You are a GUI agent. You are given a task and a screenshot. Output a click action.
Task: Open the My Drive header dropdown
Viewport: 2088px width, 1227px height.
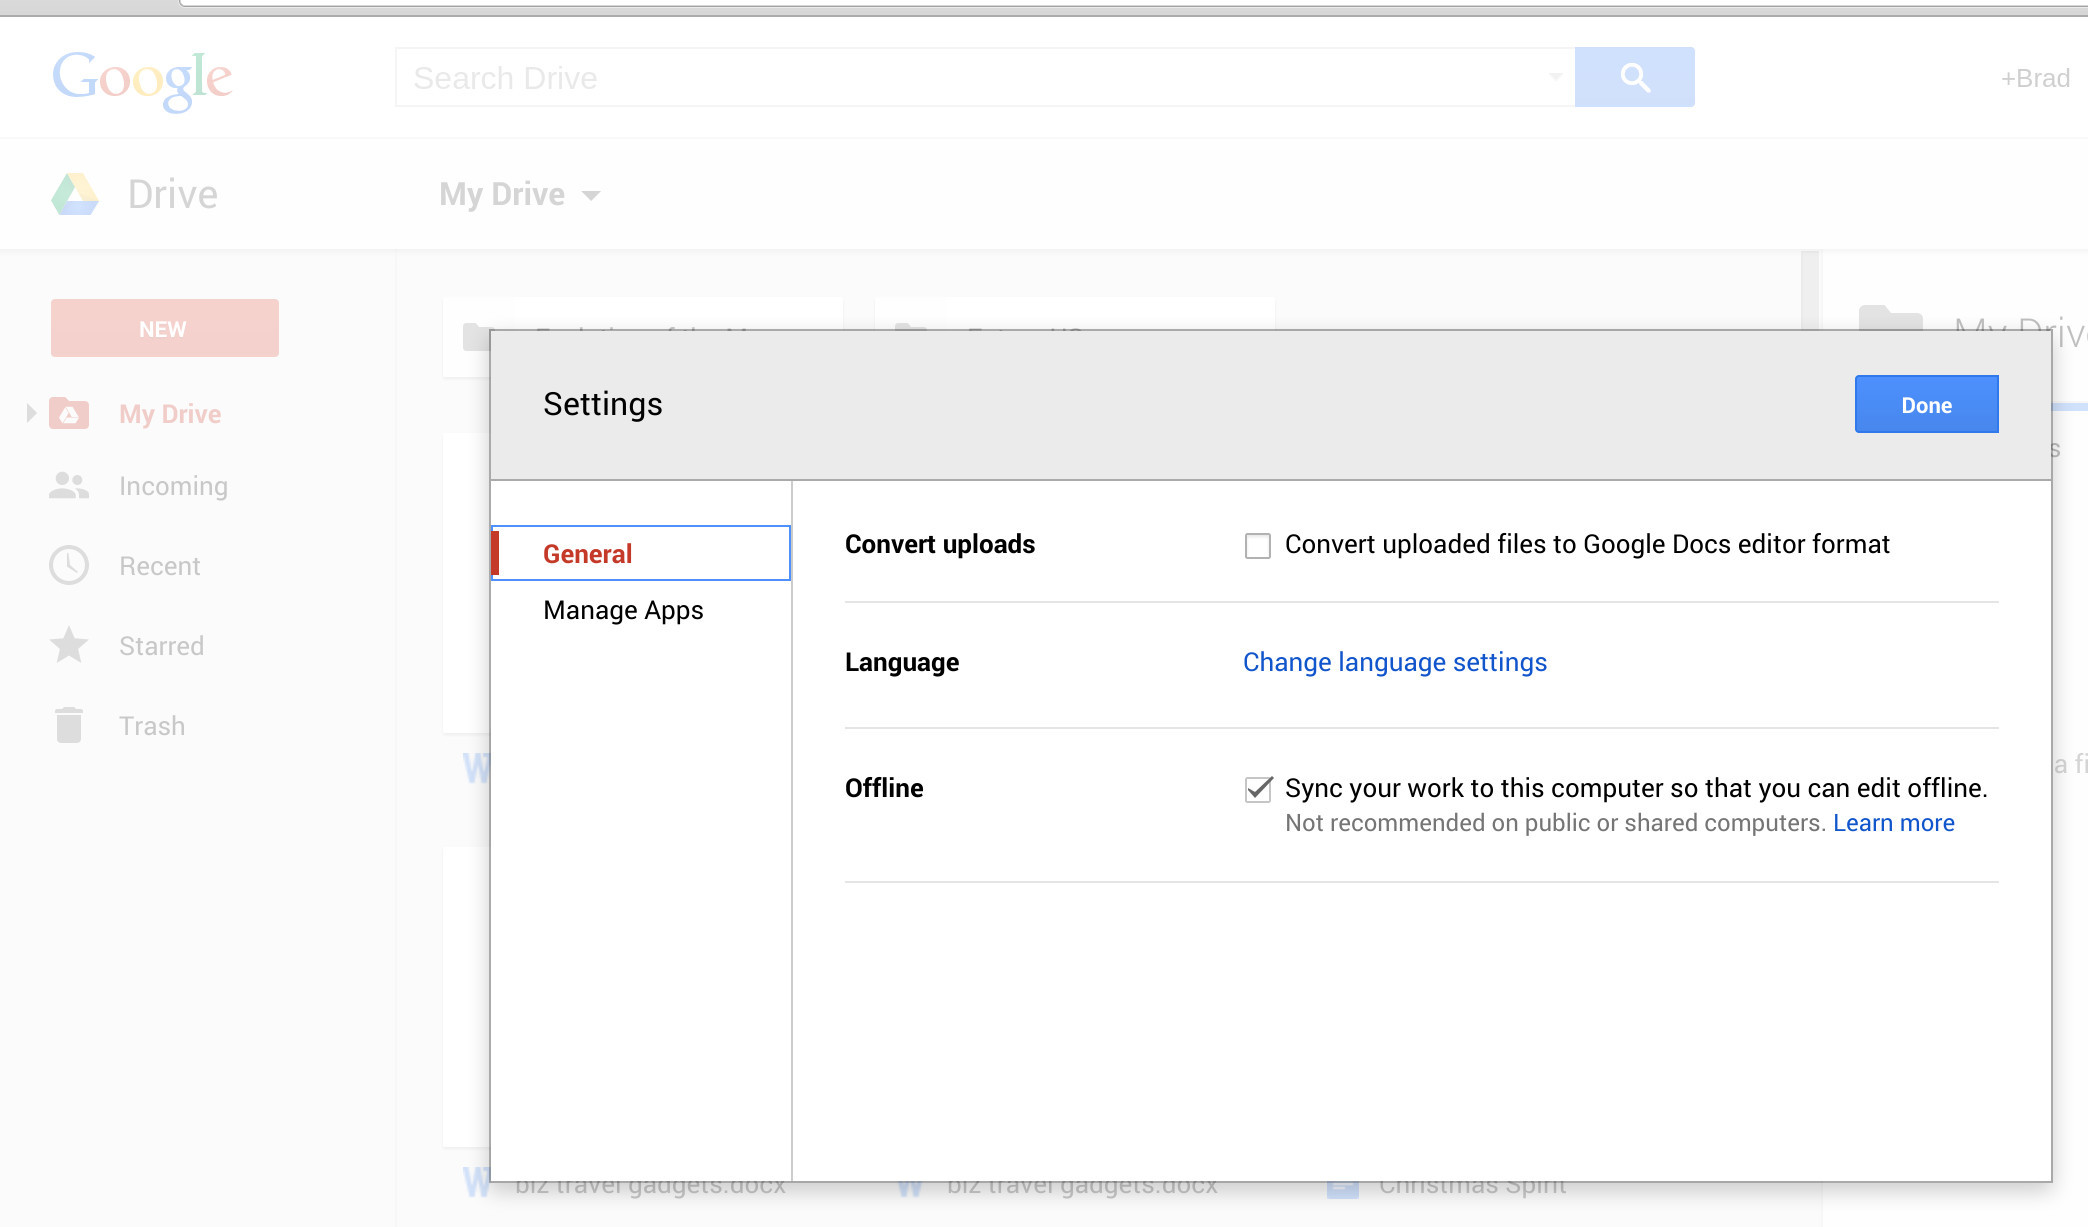tap(520, 194)
